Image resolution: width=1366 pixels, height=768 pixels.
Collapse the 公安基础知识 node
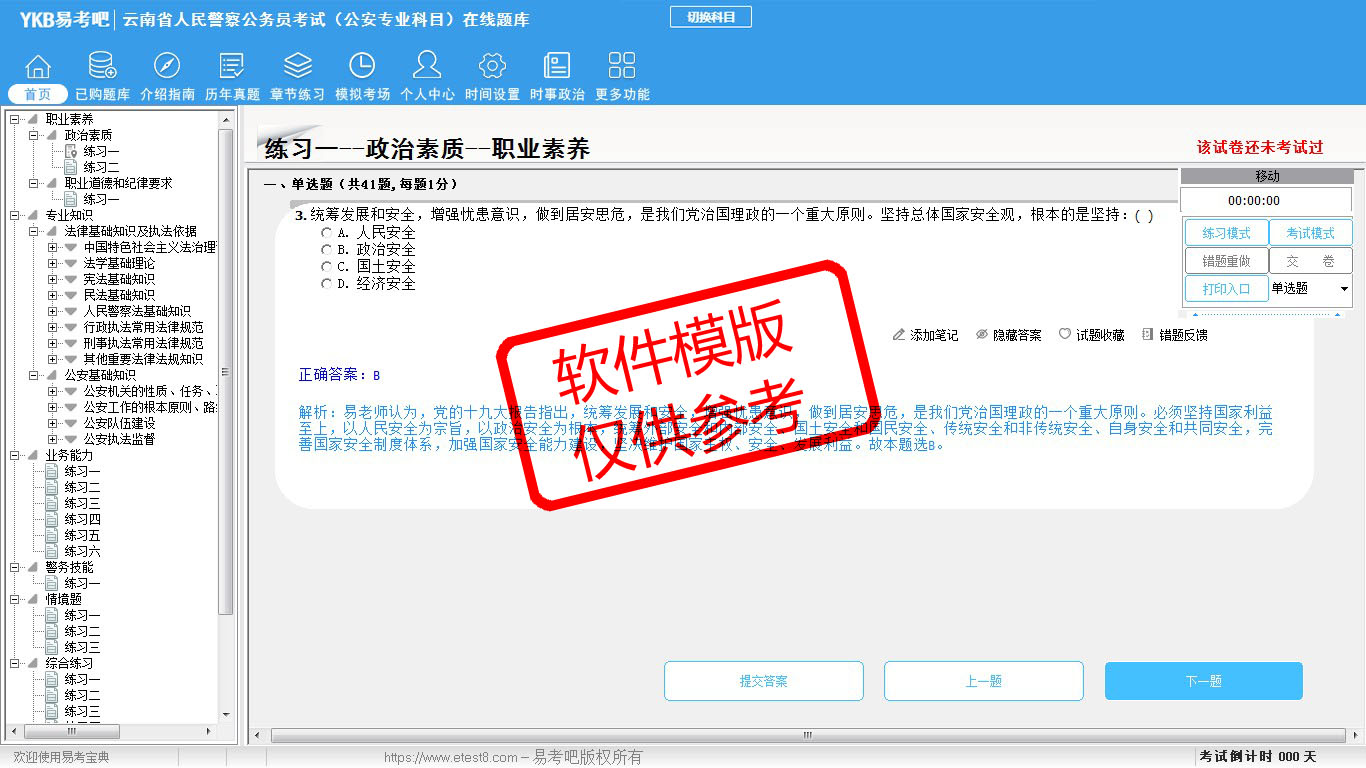[x=33, y=375]
